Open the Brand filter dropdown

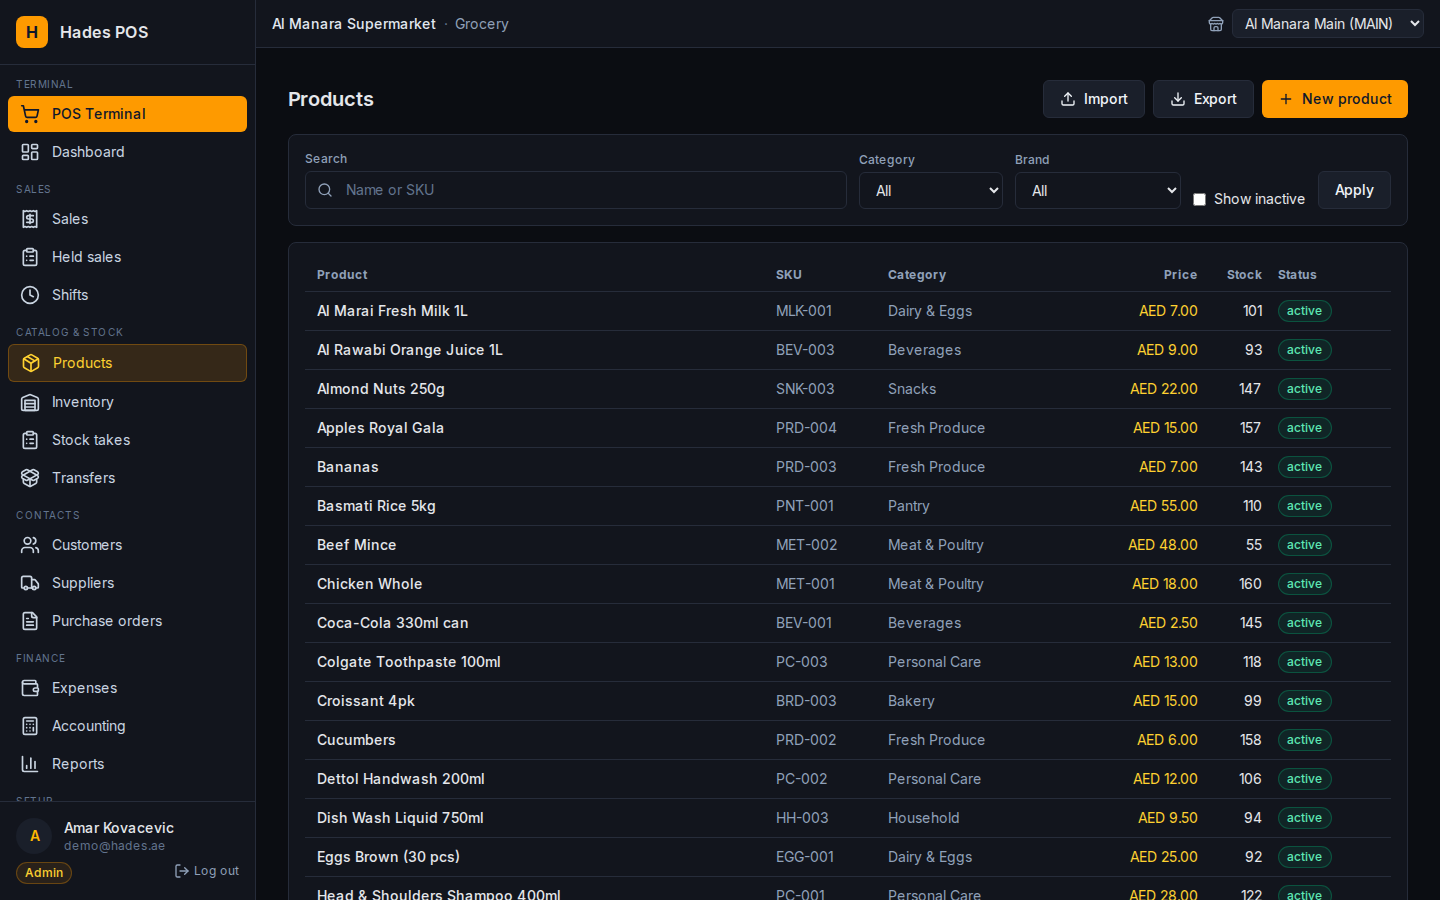coord(1098,190)
